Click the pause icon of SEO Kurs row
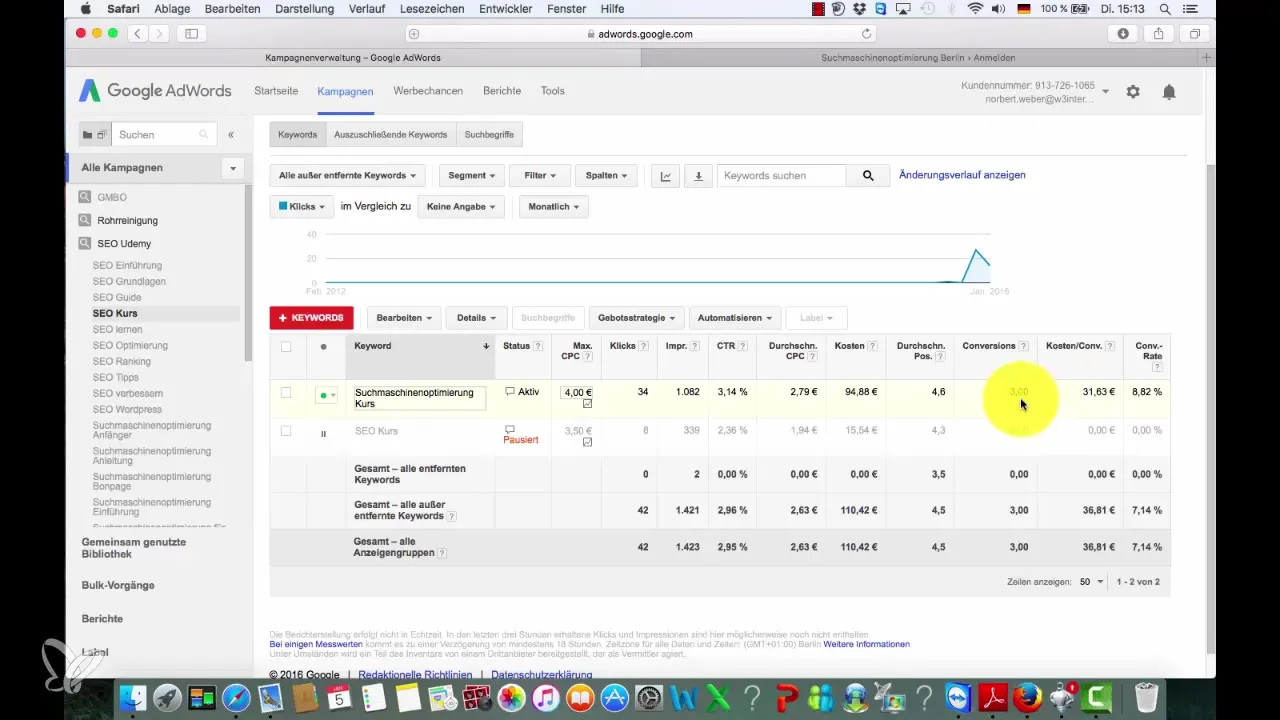The width and height of the screenshot is (1280, 720). pos(323,433)
